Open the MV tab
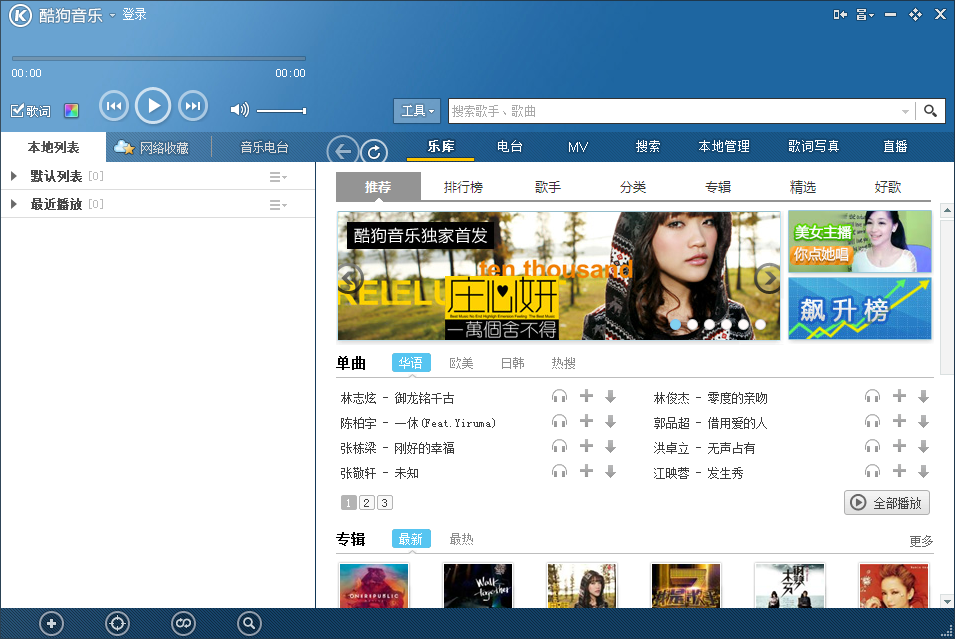 577,147
